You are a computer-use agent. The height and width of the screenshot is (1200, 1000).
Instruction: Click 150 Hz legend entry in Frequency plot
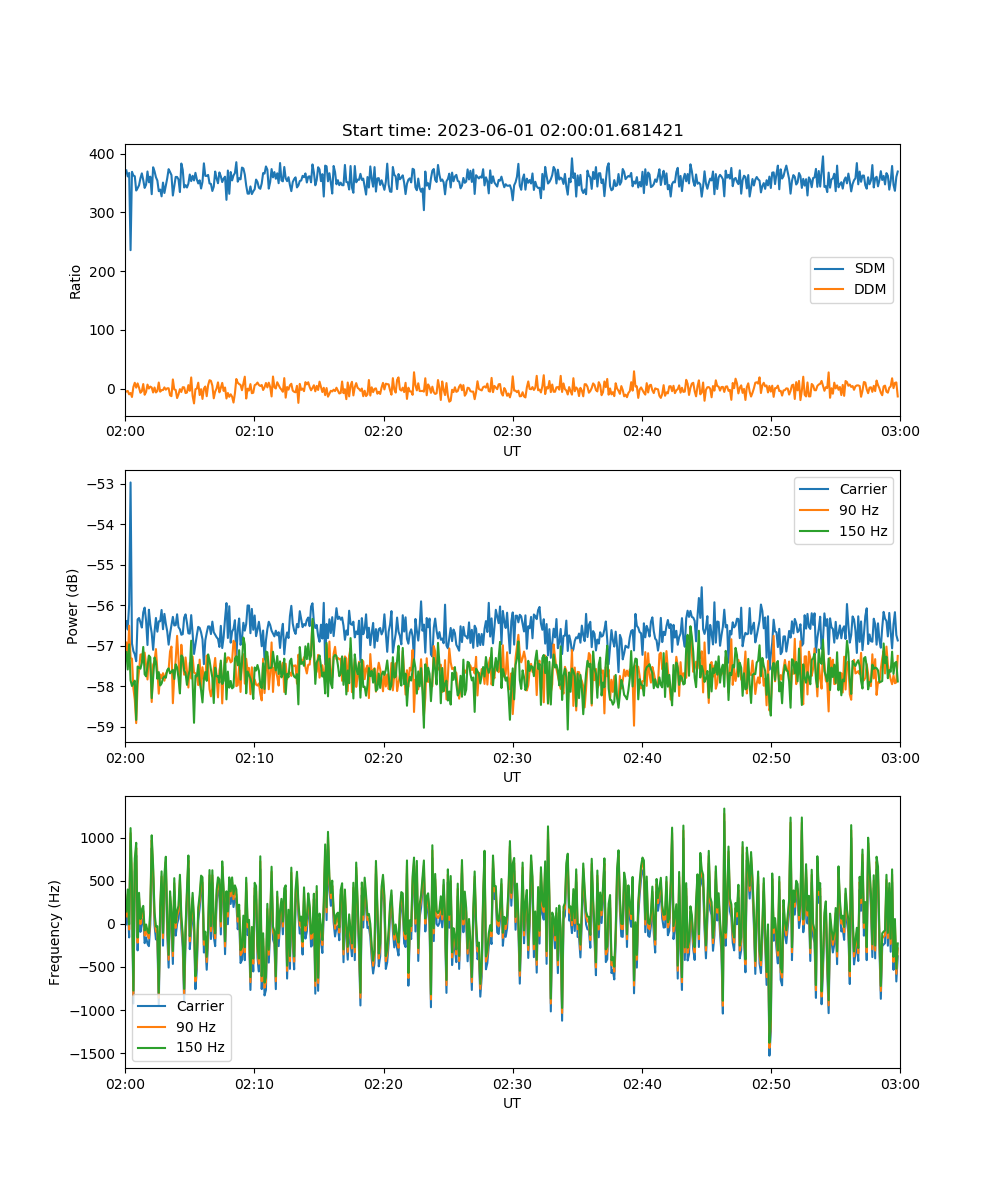(200, 1048)
